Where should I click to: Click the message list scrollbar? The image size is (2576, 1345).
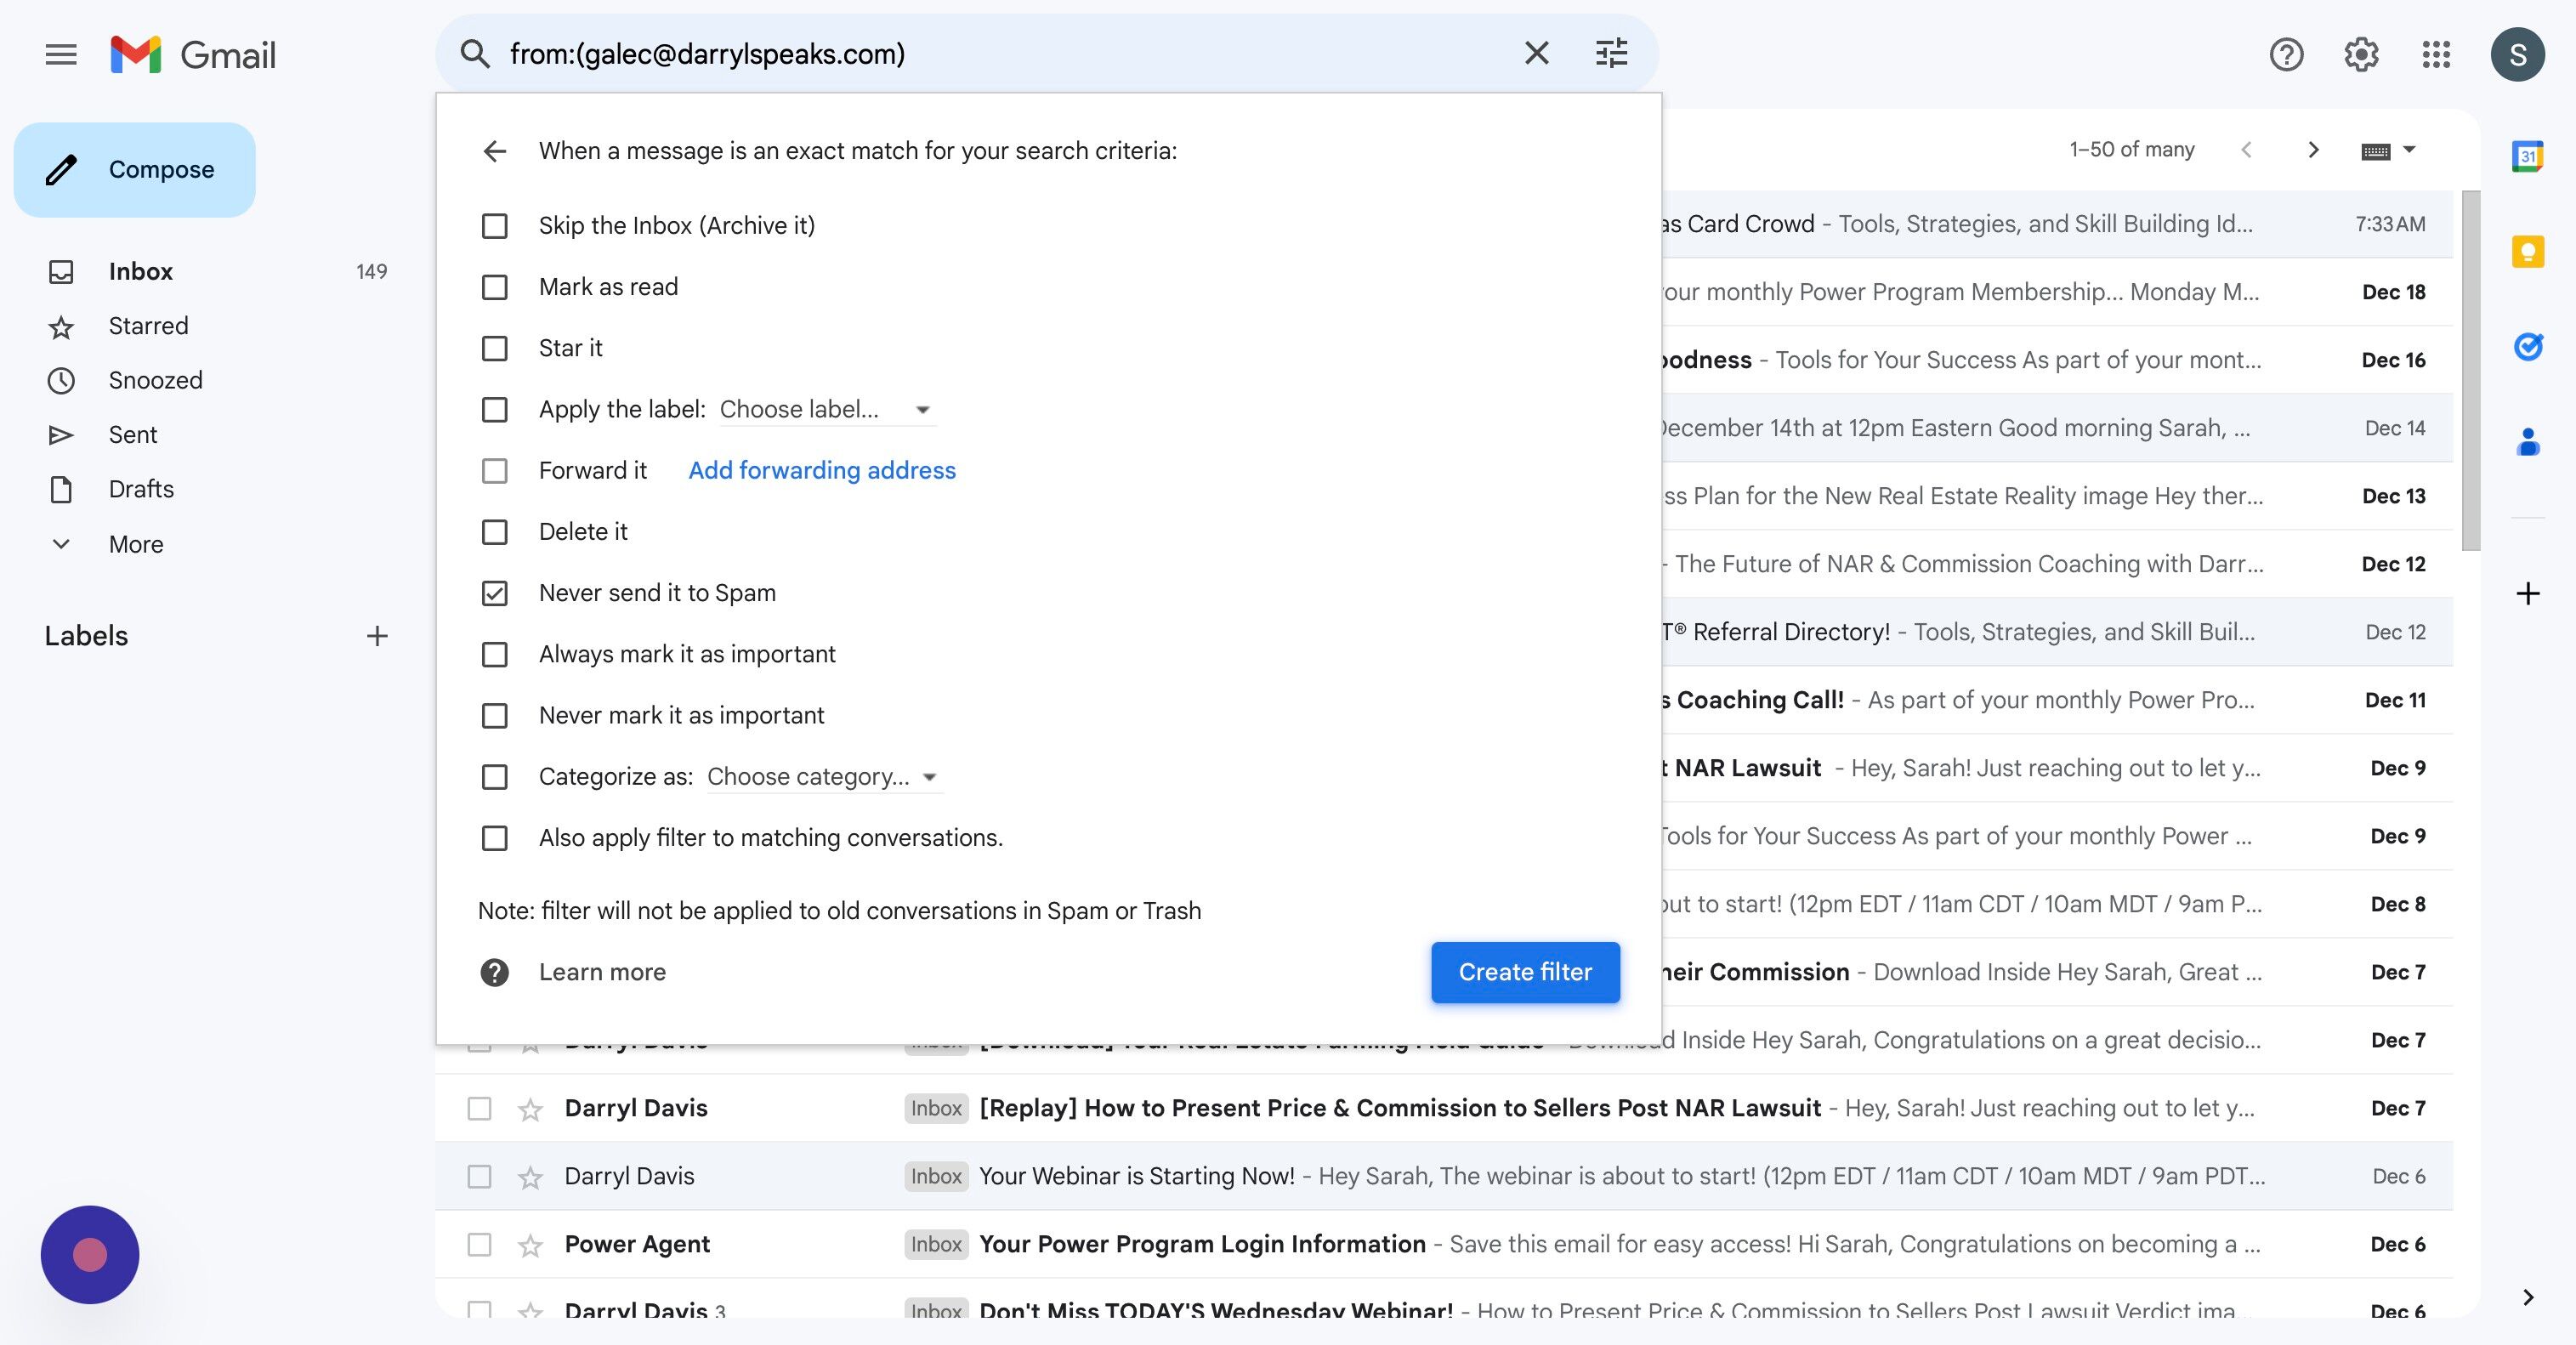[2470, 370]
